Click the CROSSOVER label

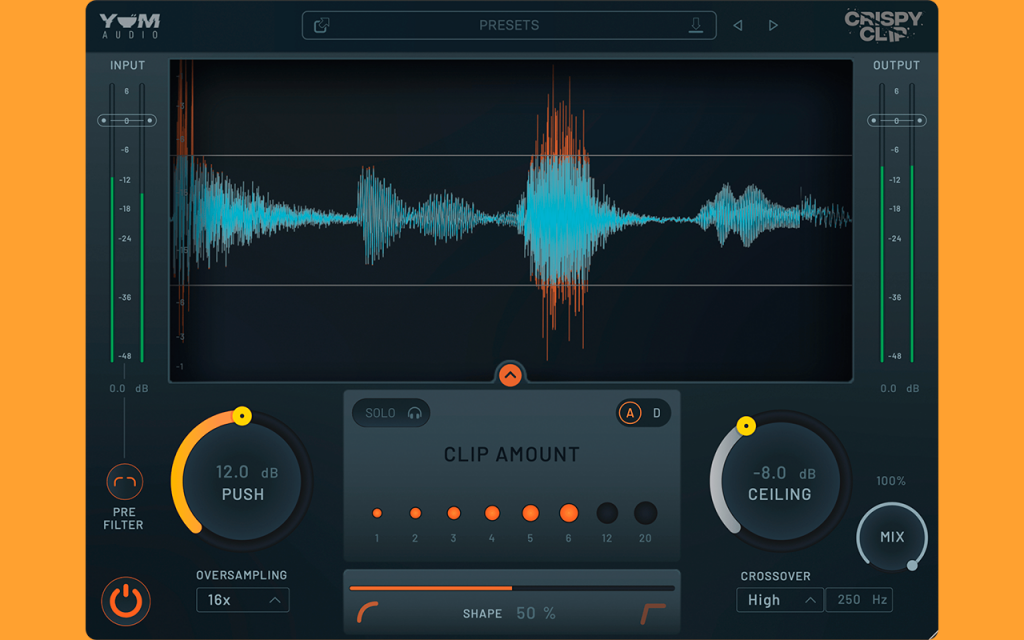775,576
